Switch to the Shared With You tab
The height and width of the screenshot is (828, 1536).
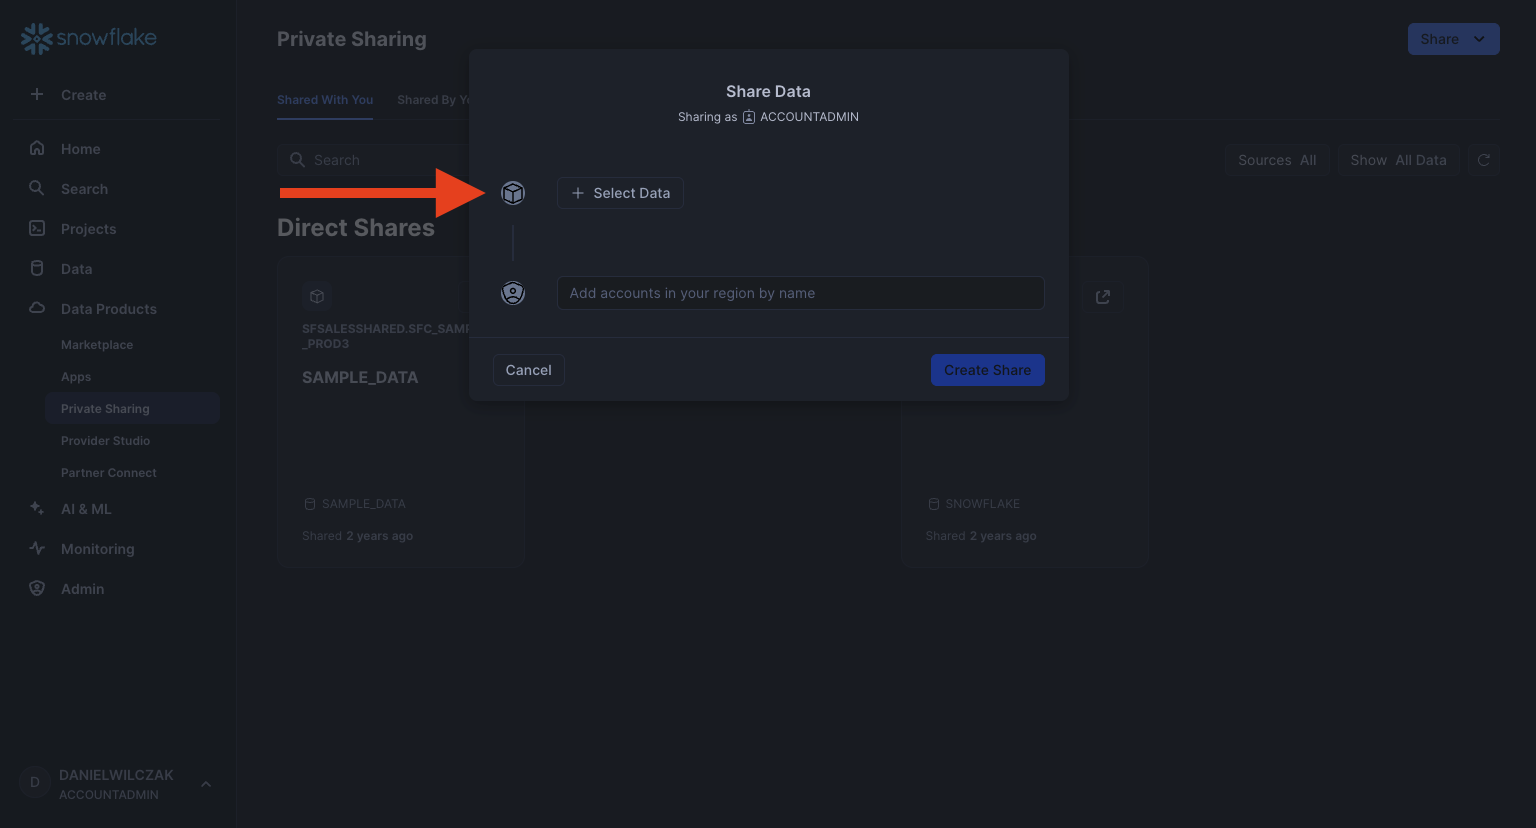tap(325, 100)
